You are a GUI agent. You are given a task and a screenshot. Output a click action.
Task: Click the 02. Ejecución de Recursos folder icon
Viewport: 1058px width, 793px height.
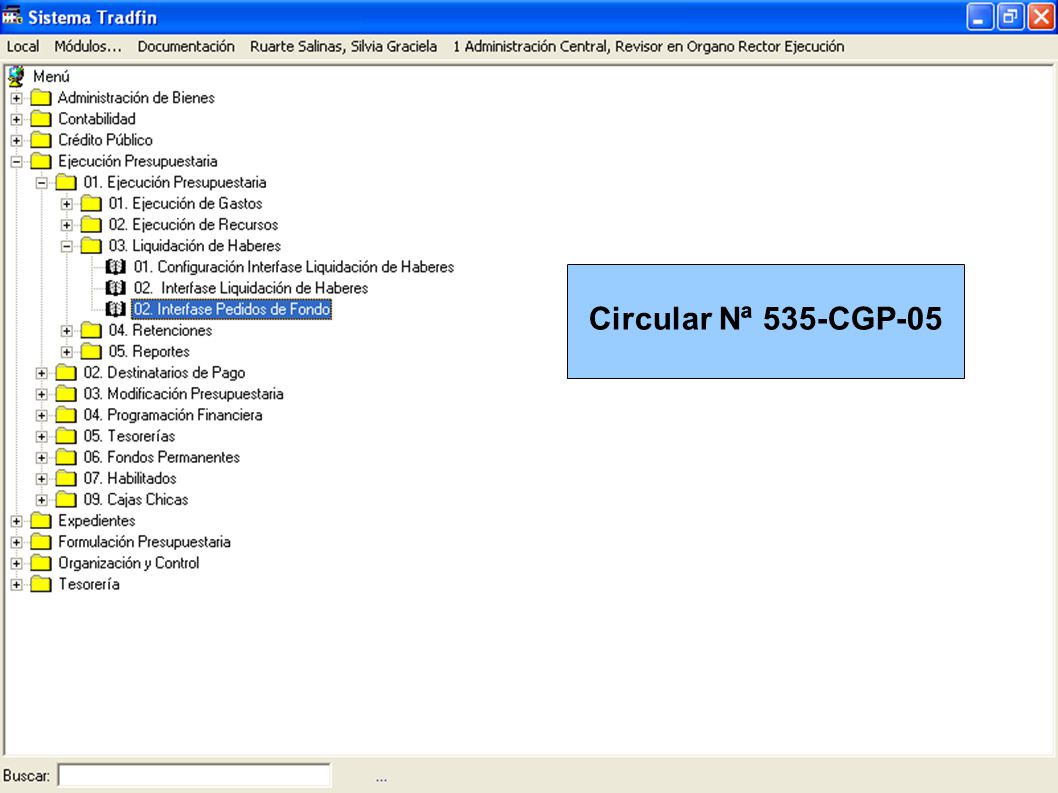(x=91, y=225)
